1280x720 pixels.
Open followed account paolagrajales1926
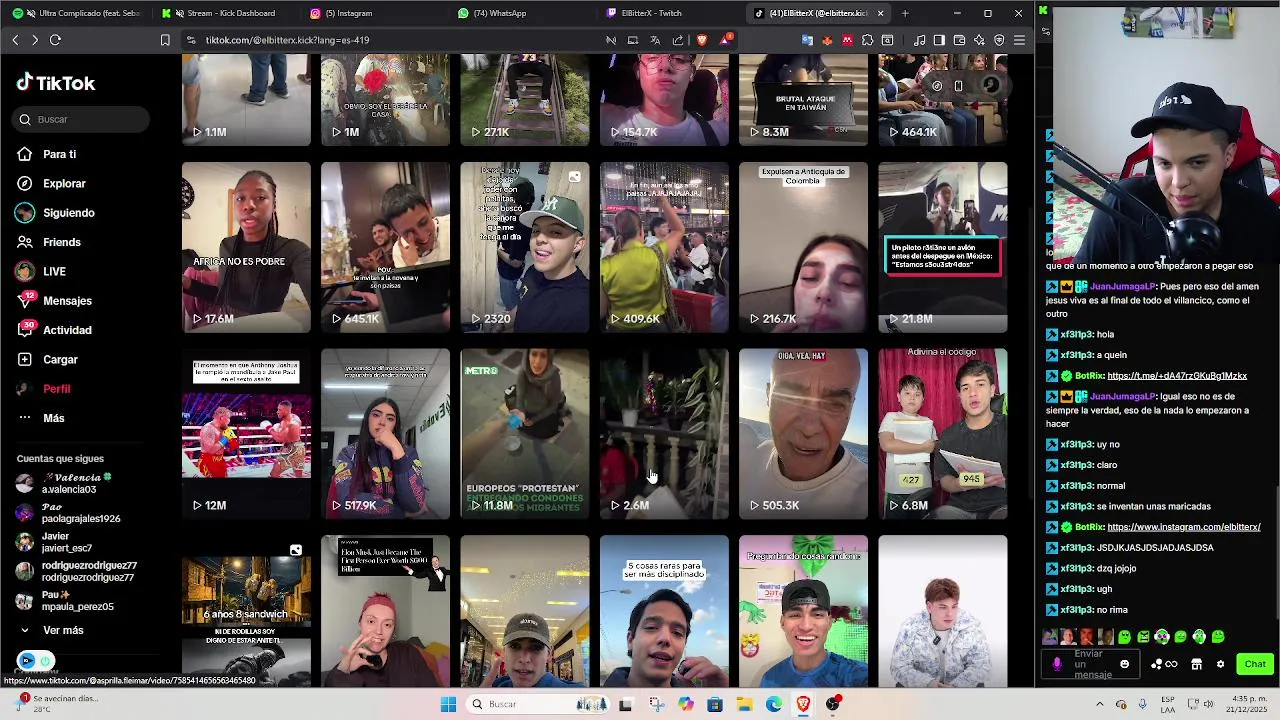tap(68, 513)
